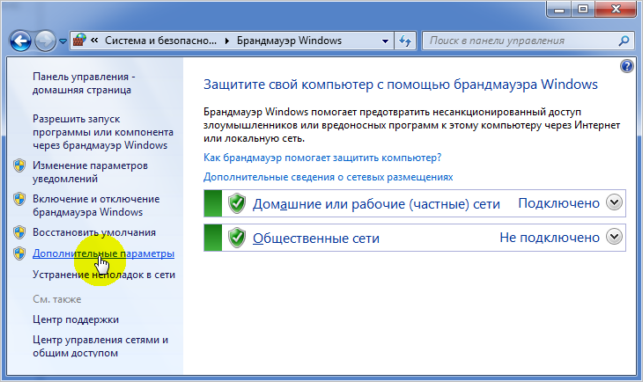The height and width of the screenshot is (382, 643).
Task: Click 'Подключено' status text
Action: click(x=559, y=203)
